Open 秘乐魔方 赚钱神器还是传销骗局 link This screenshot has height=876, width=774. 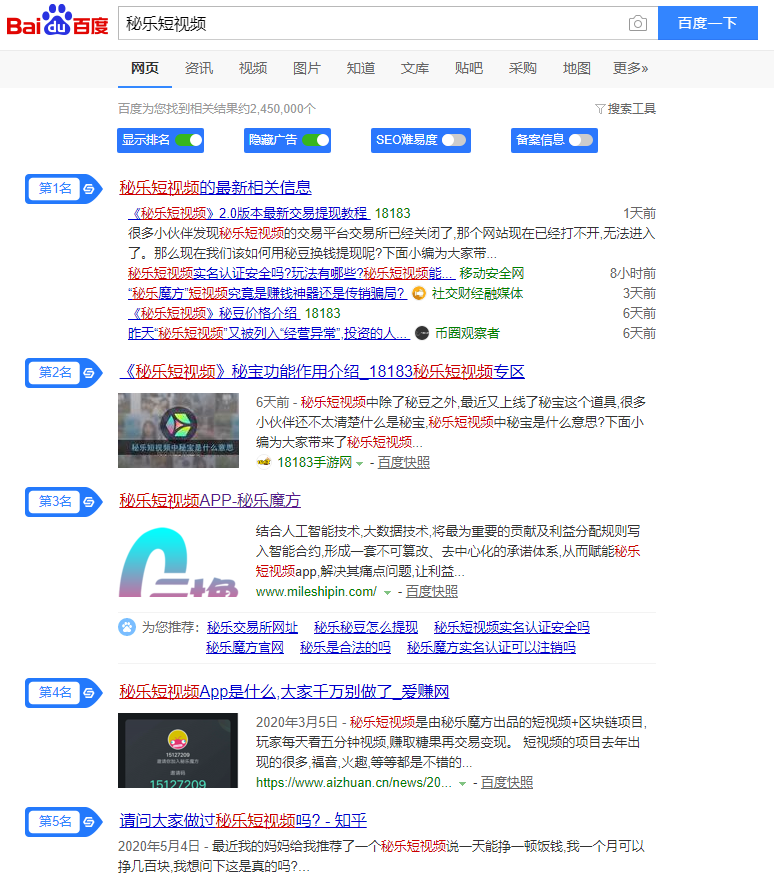(267, 293)
